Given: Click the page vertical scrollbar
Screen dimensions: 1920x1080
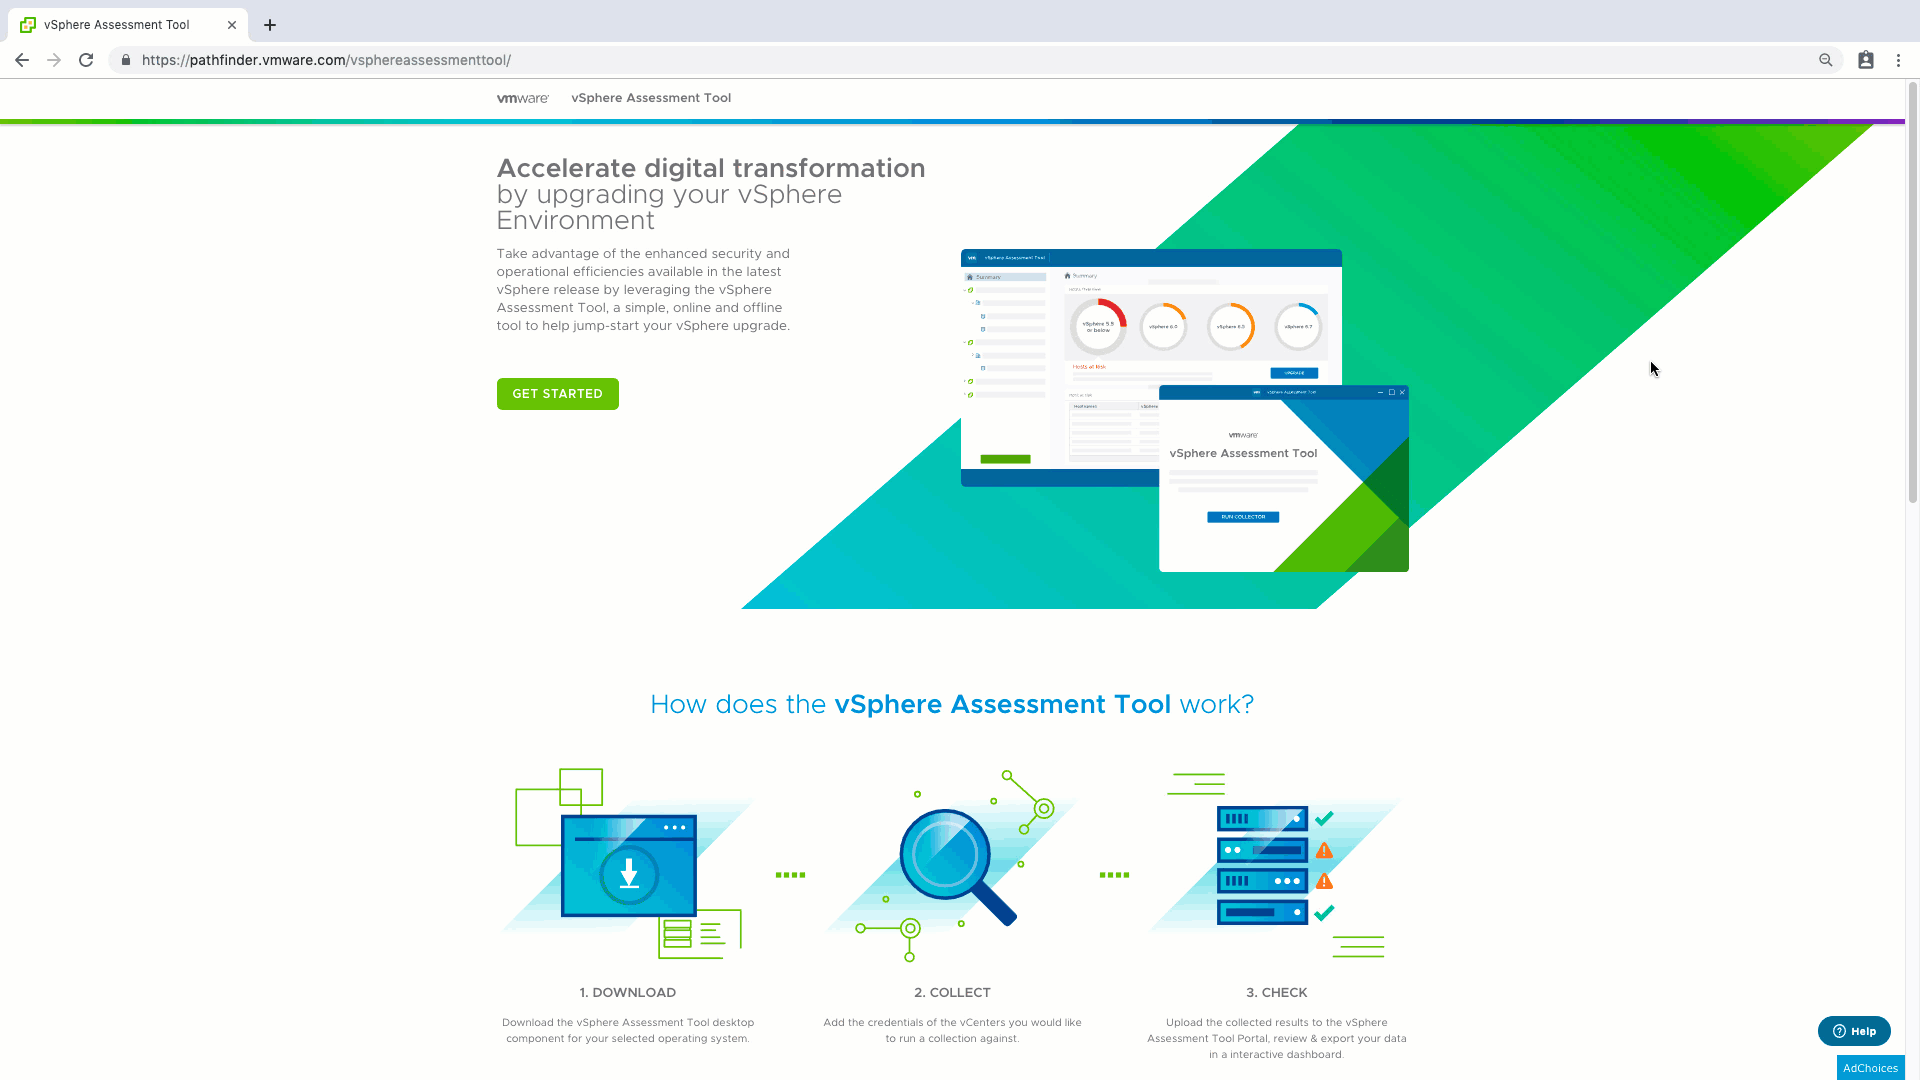Looking at the screenshot, I should (1912, 300).
